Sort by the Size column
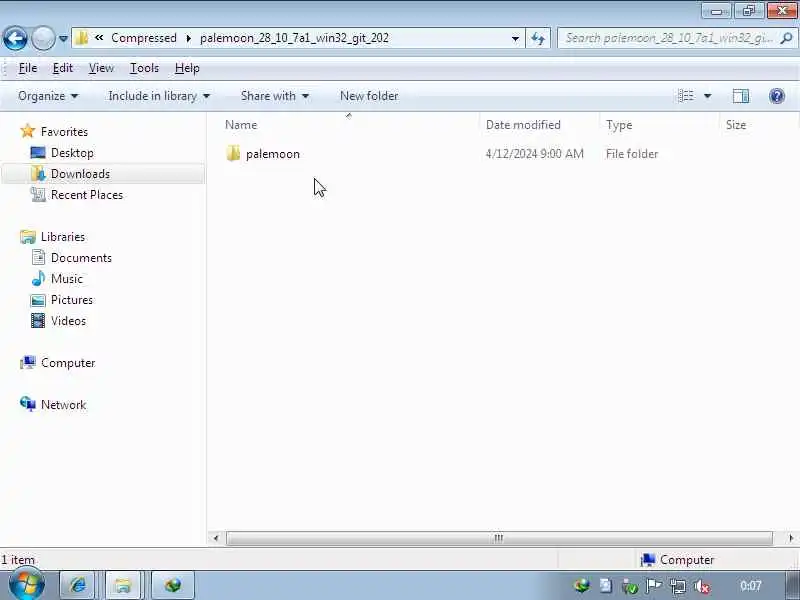The height and width of the screenshot is (600, 800). click(x=736, y=125)
